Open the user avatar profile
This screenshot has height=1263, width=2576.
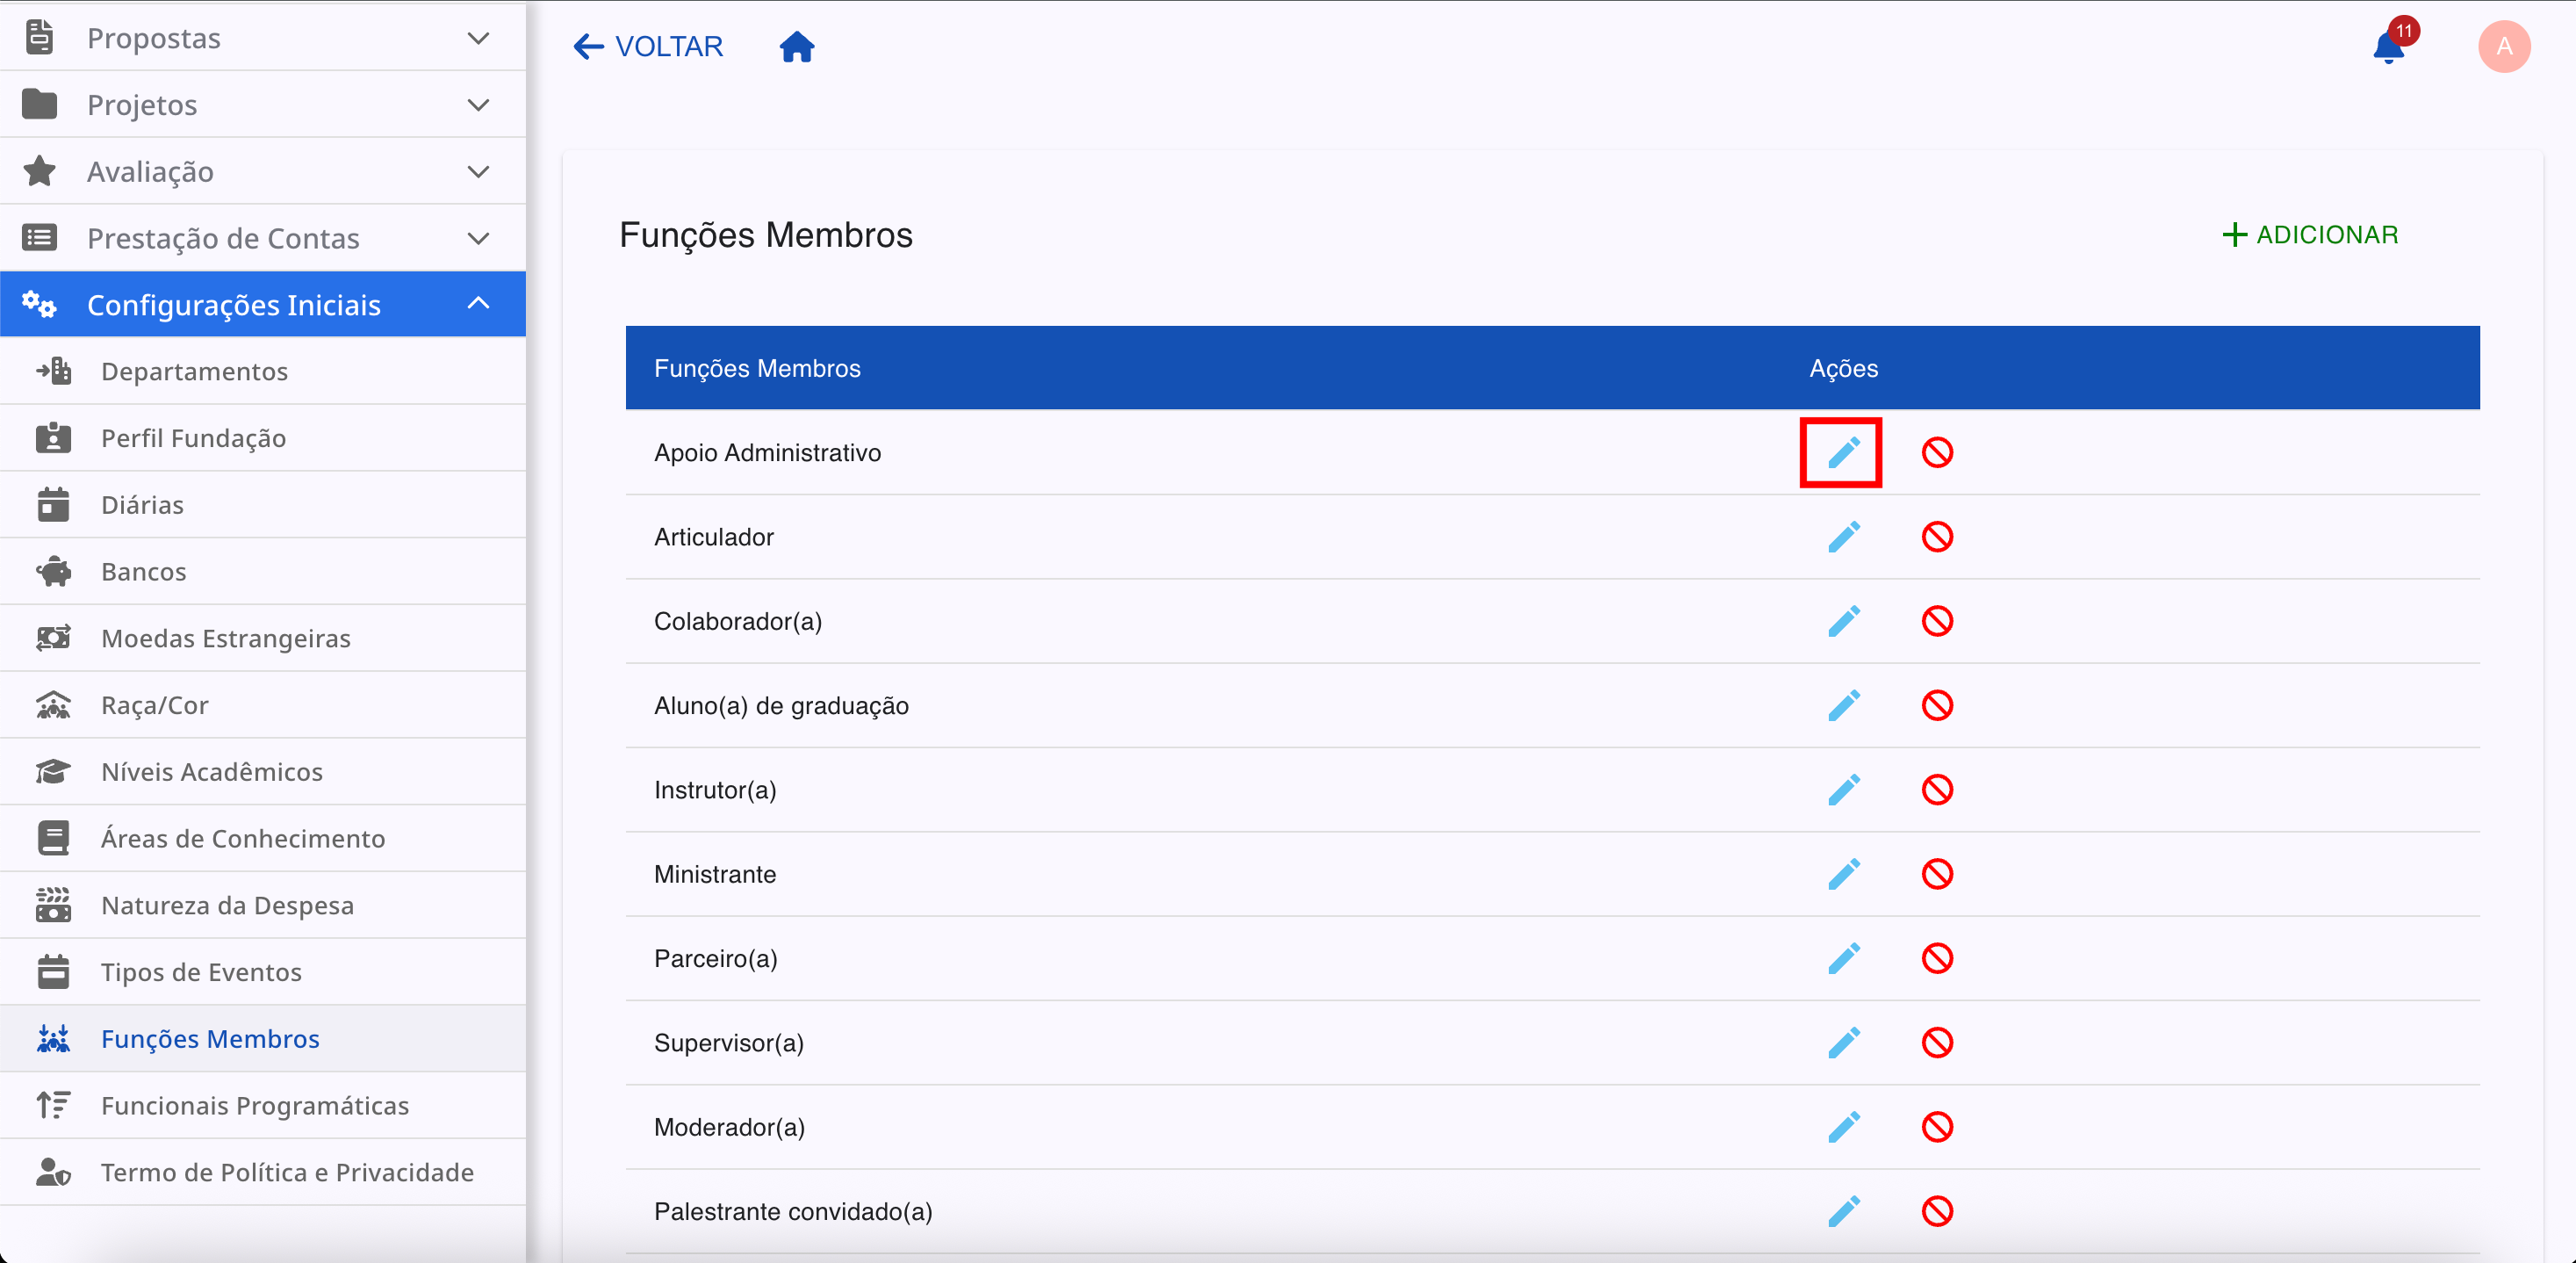point(2504,46)
